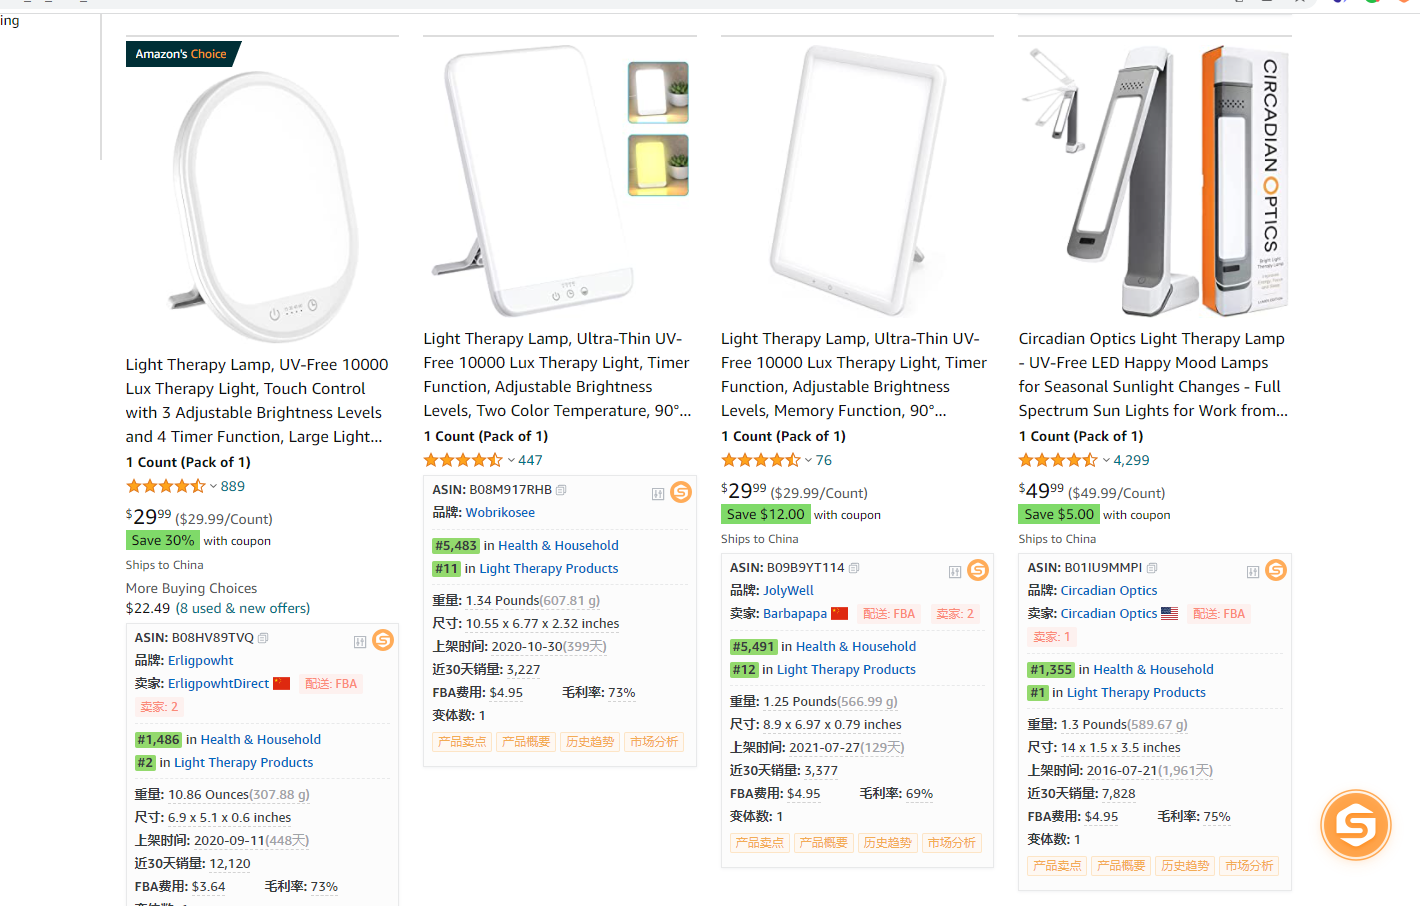Expand rating breakdown chevron beside 889 reviews
The width and height of the screenshot is (1420, 906).
pos(213,487)
